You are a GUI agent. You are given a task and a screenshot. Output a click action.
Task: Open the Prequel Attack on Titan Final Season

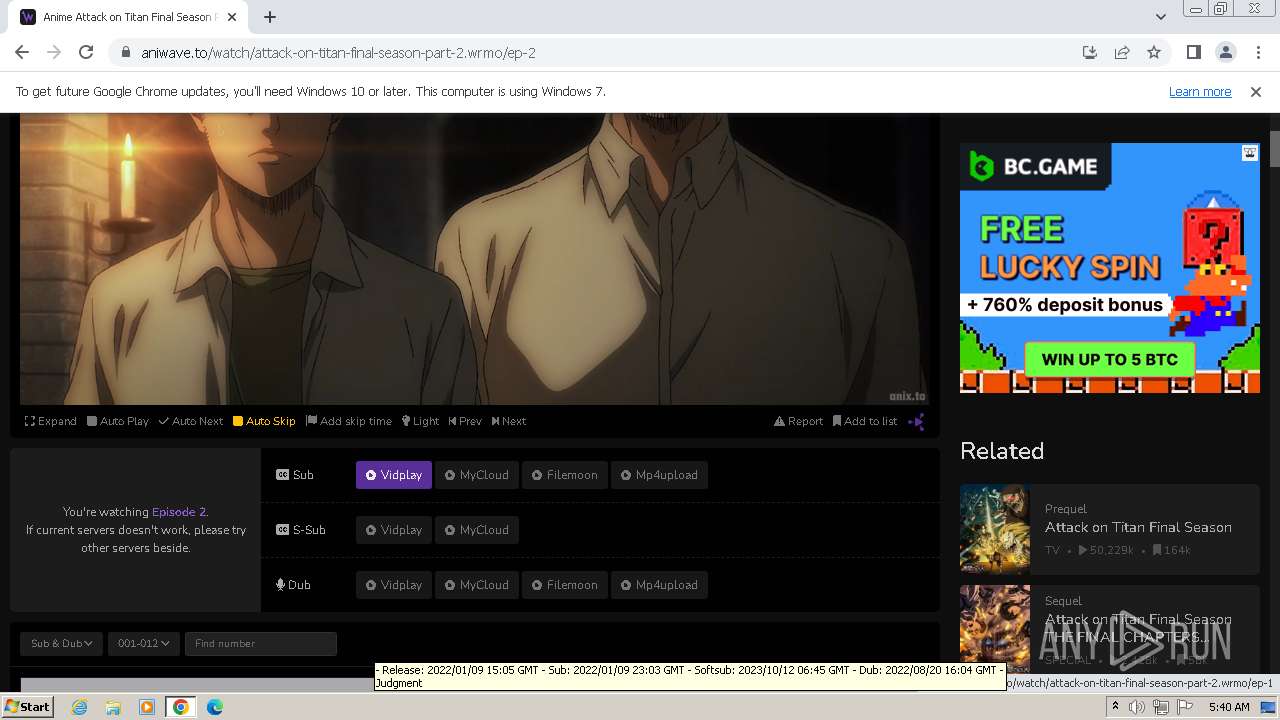[x=1138, y=527]
